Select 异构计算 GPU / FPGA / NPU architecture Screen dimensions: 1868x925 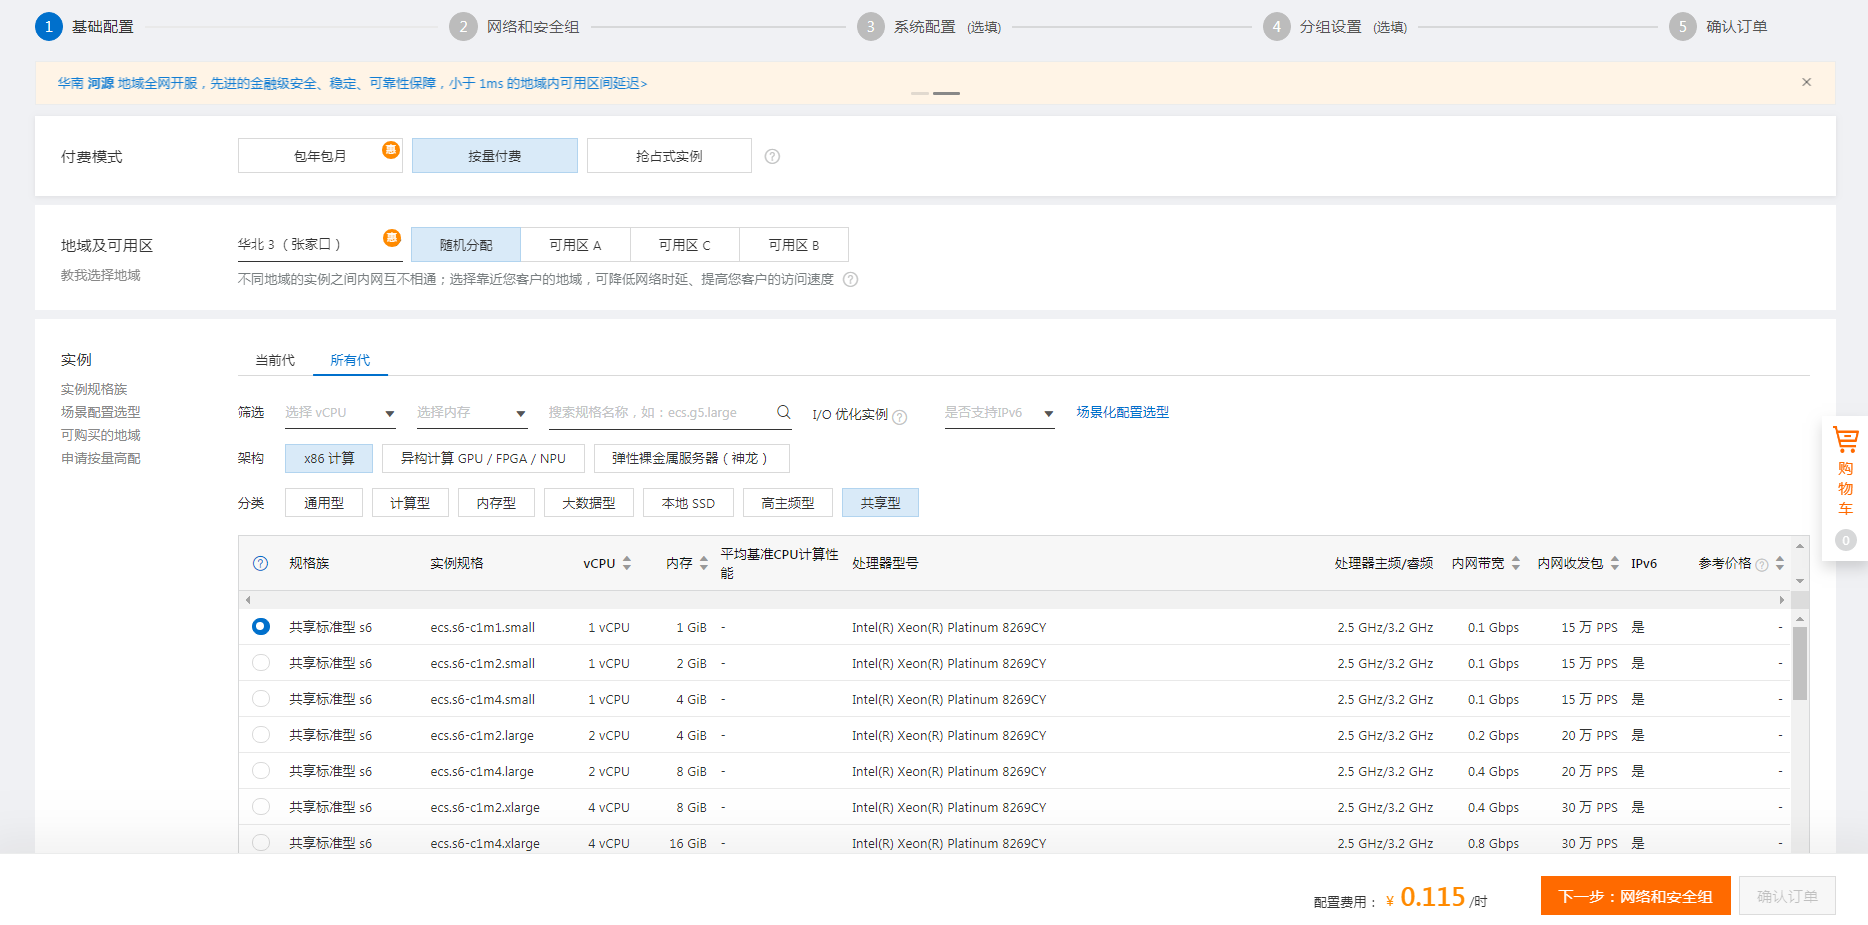pos(483,458)
